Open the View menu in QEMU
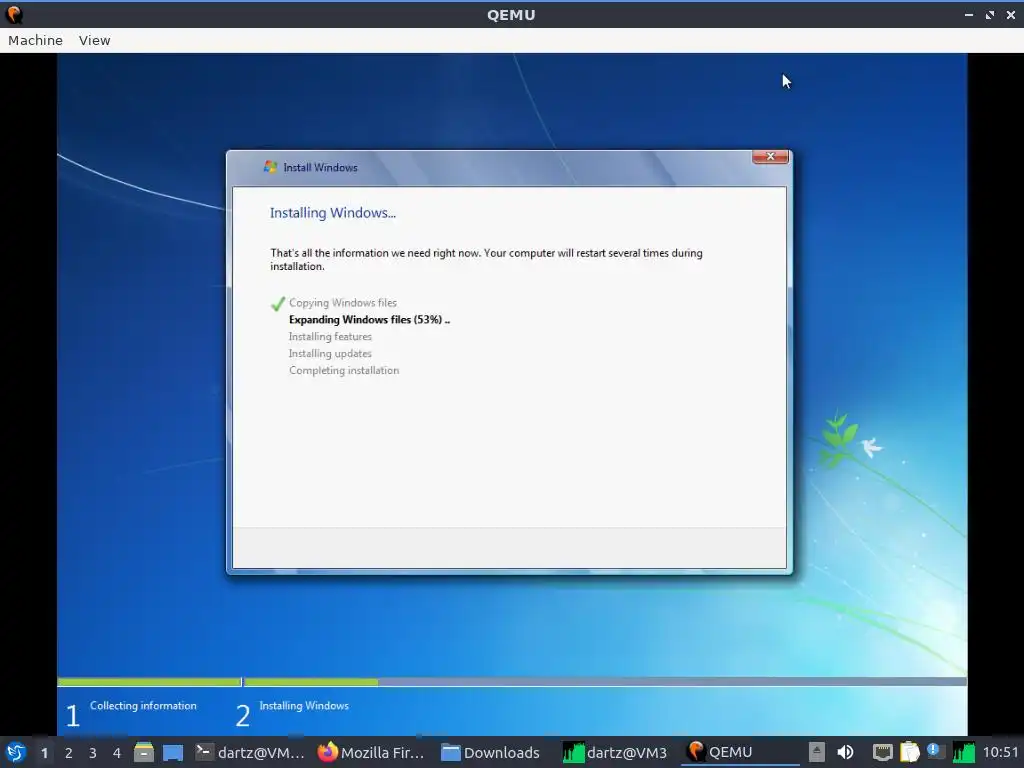This screenshot has height=768, width=1024. (95, 40)
